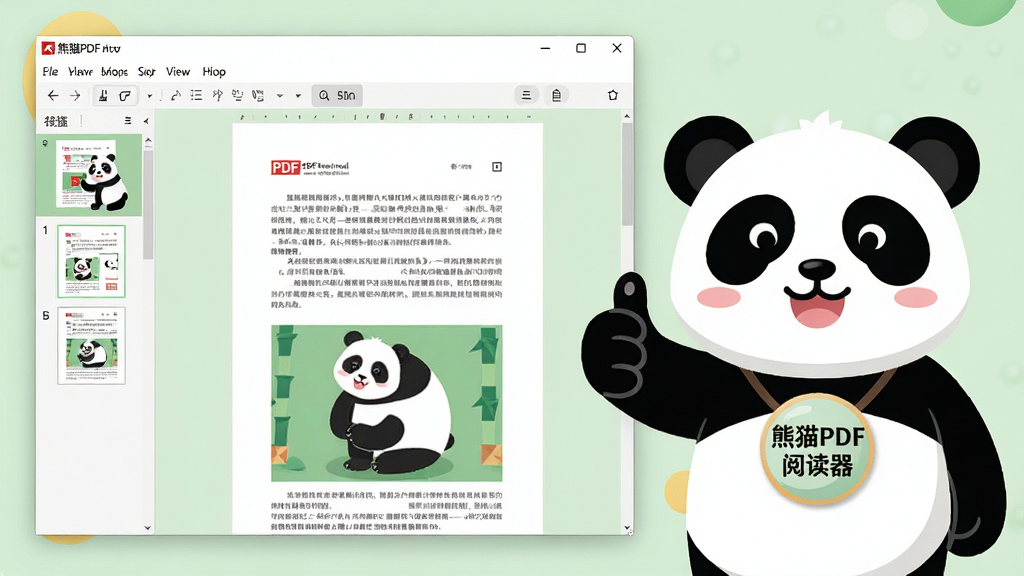Click the small icon beside the first thumbnail

45,143
